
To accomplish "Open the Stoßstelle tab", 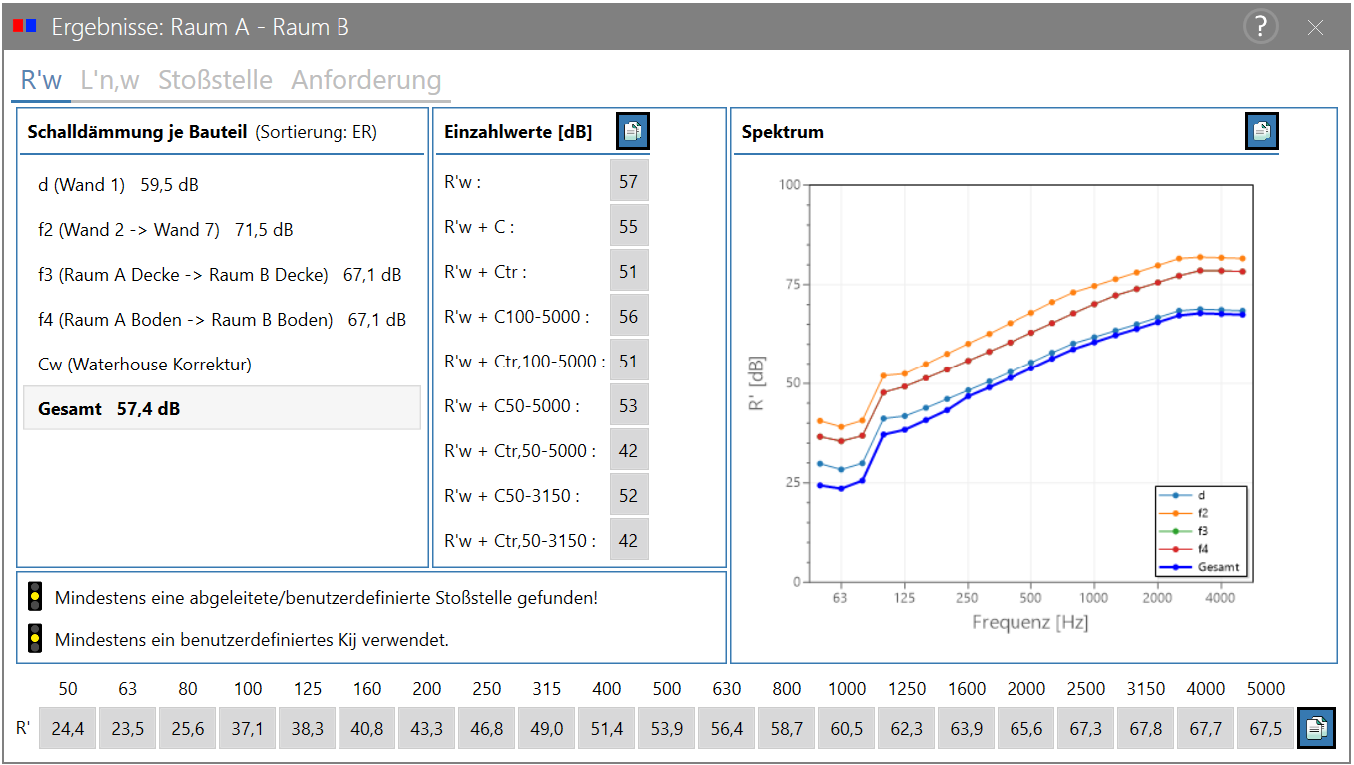I will point(215,80).
